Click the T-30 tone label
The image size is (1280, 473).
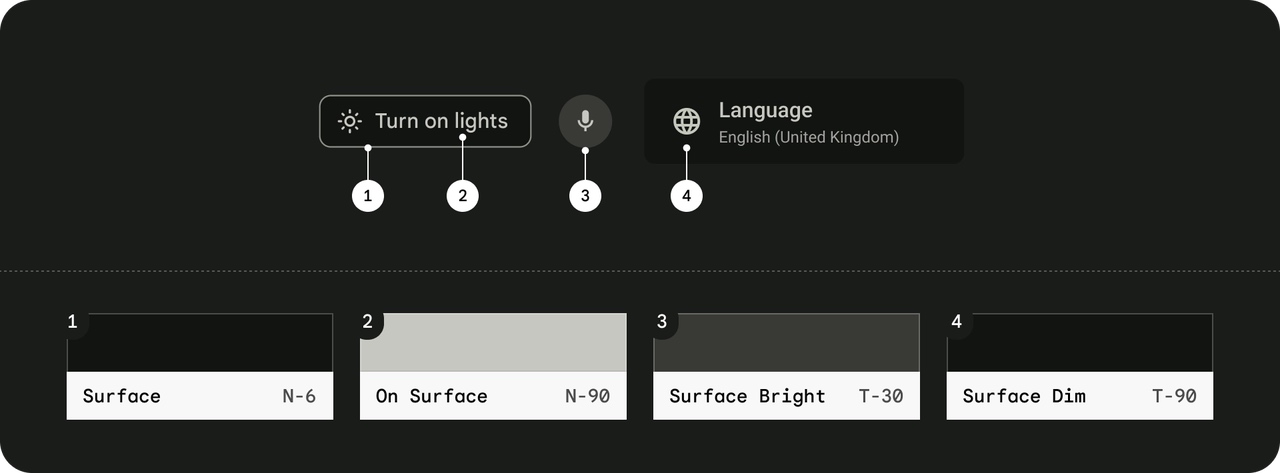[x=881, y=396]
